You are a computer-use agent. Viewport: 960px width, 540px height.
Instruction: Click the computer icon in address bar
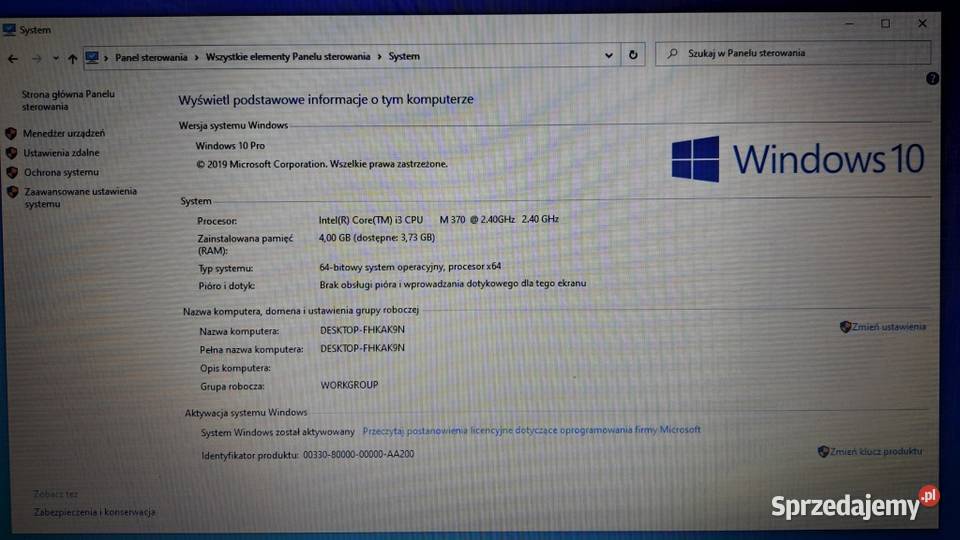92,58
